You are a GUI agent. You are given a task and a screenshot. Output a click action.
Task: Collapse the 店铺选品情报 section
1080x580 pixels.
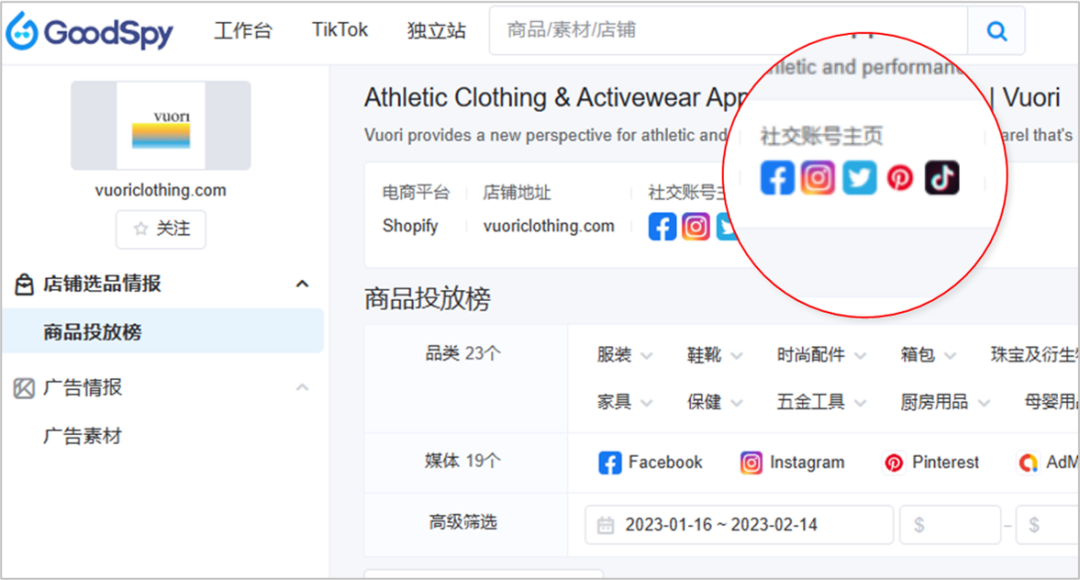coord(302,284)
